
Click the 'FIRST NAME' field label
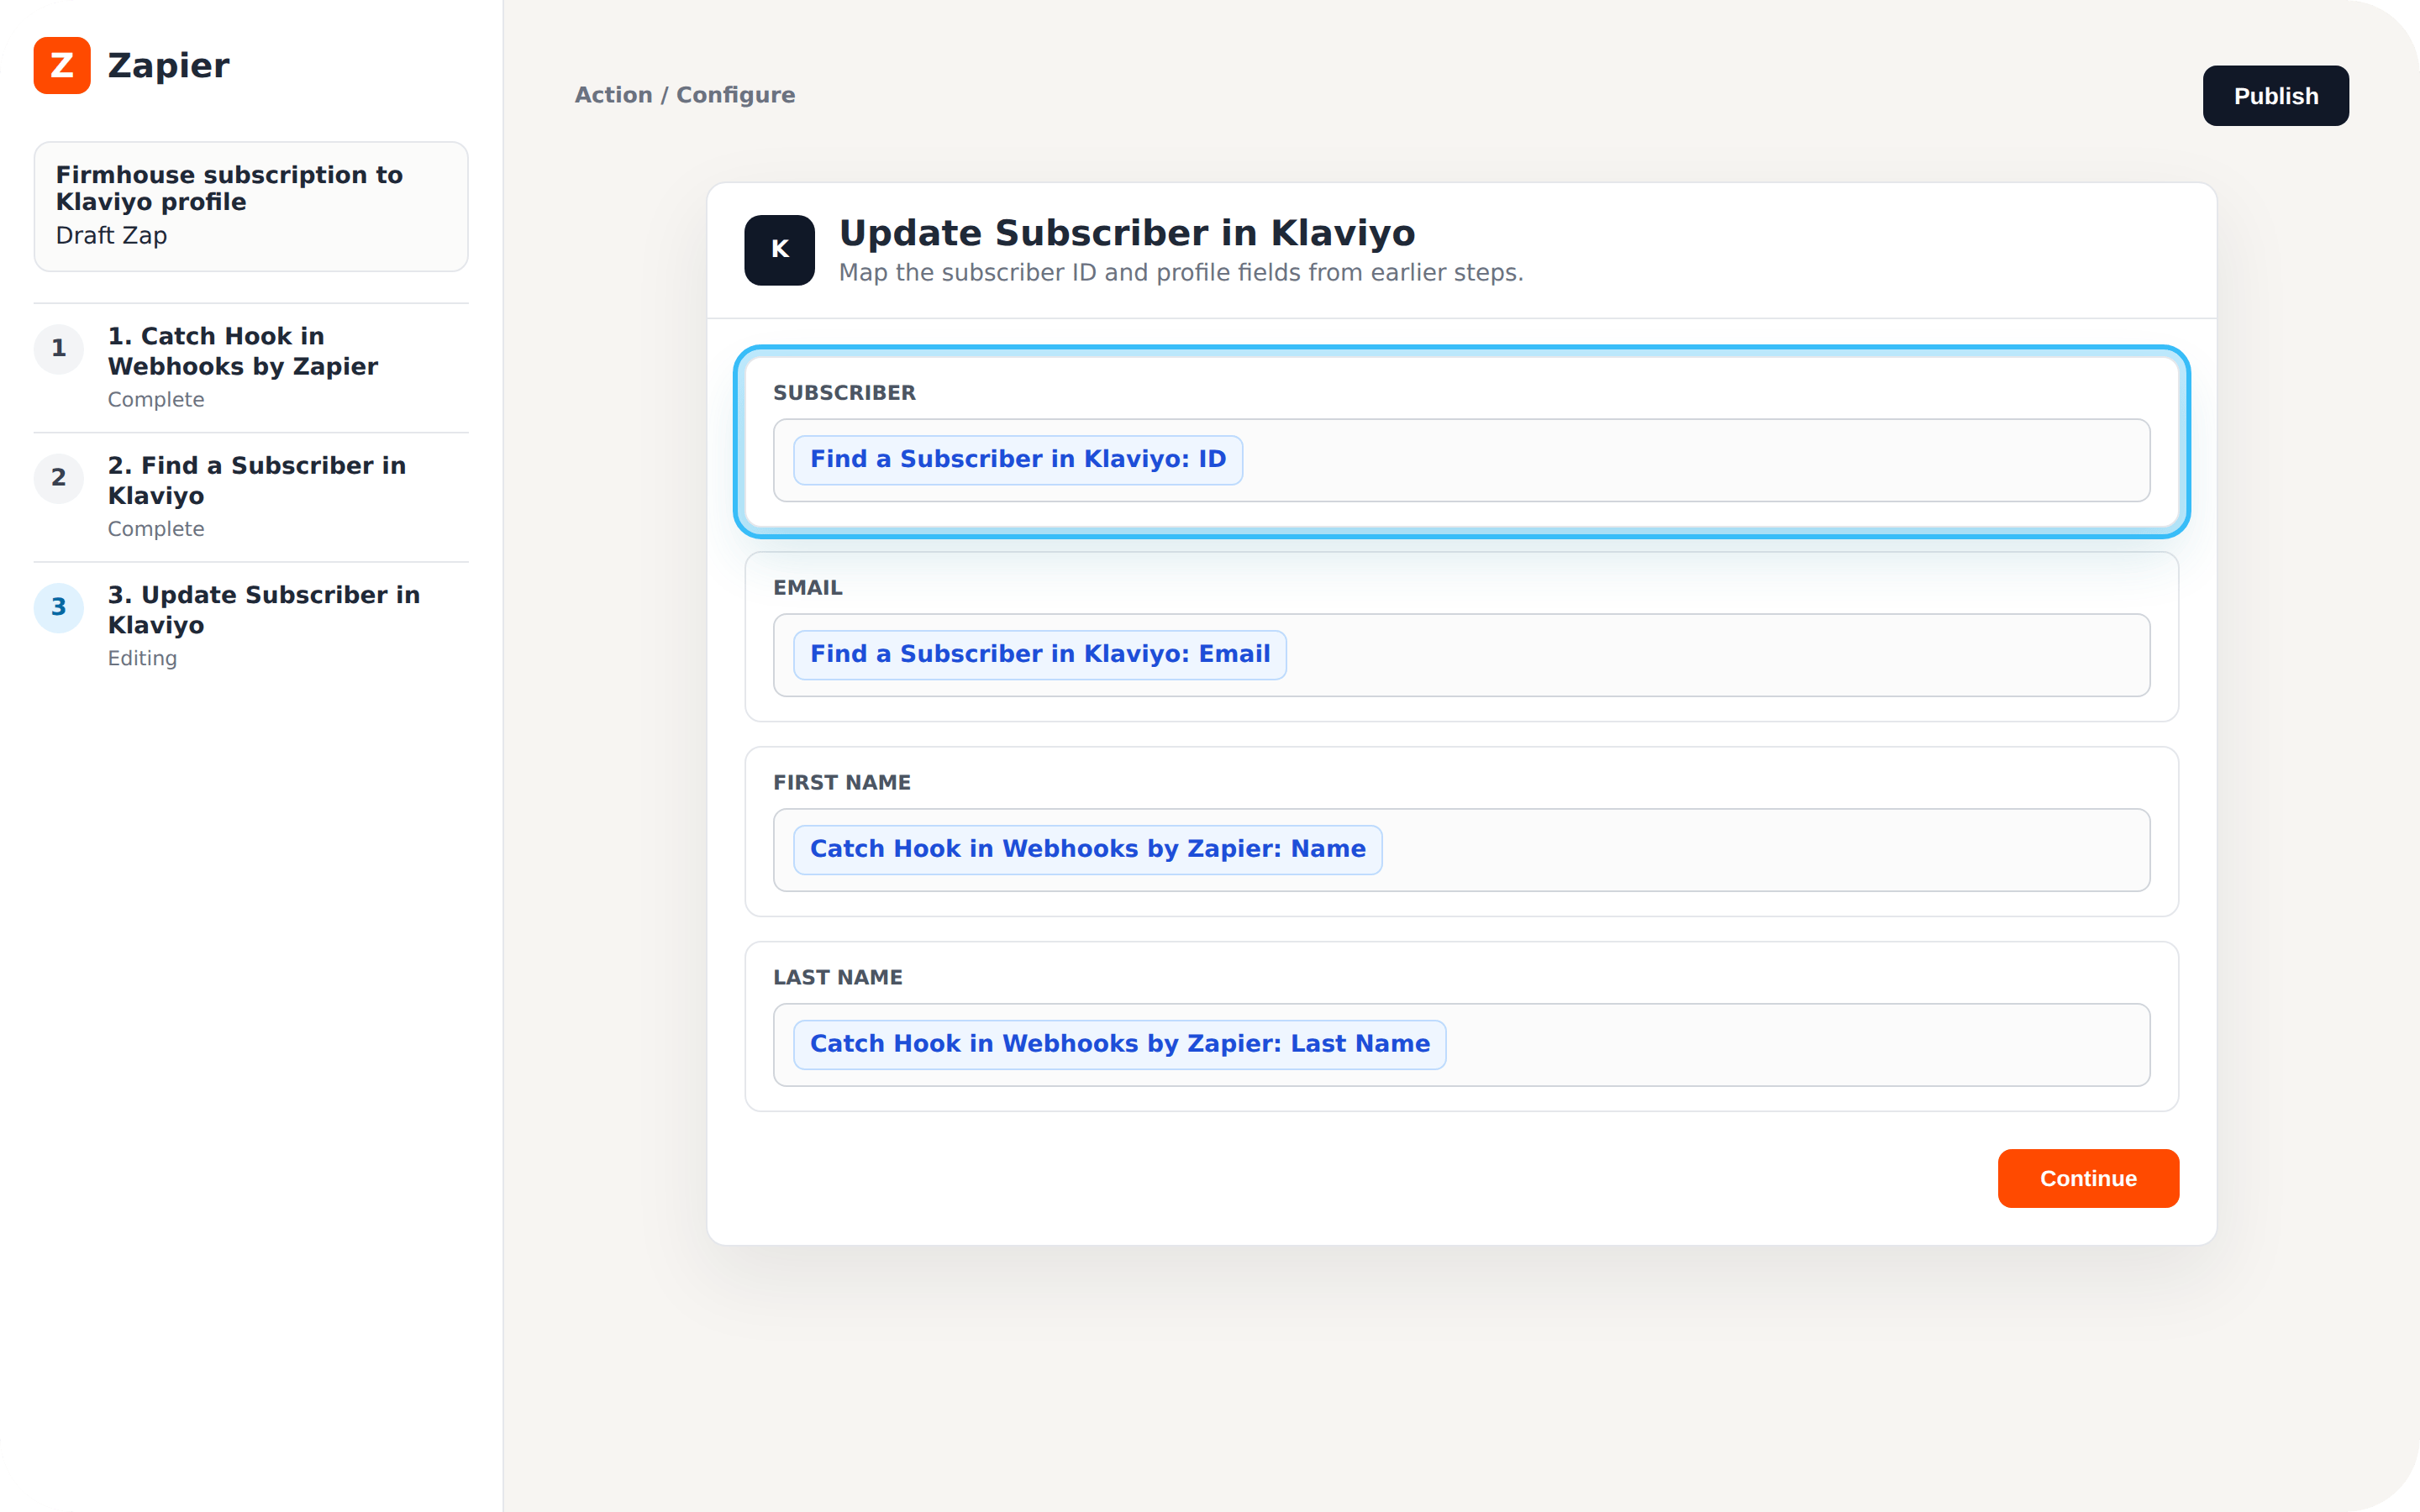[842, 783]
